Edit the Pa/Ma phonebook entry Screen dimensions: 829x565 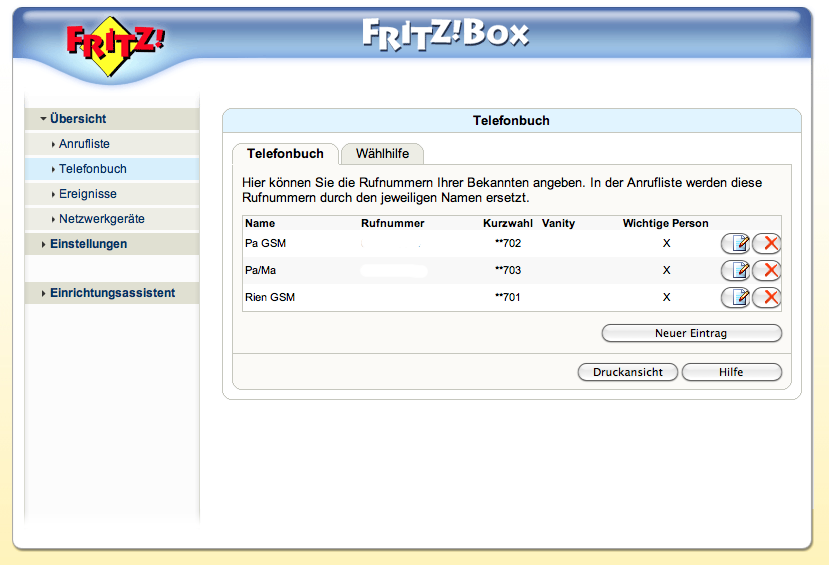735,271
